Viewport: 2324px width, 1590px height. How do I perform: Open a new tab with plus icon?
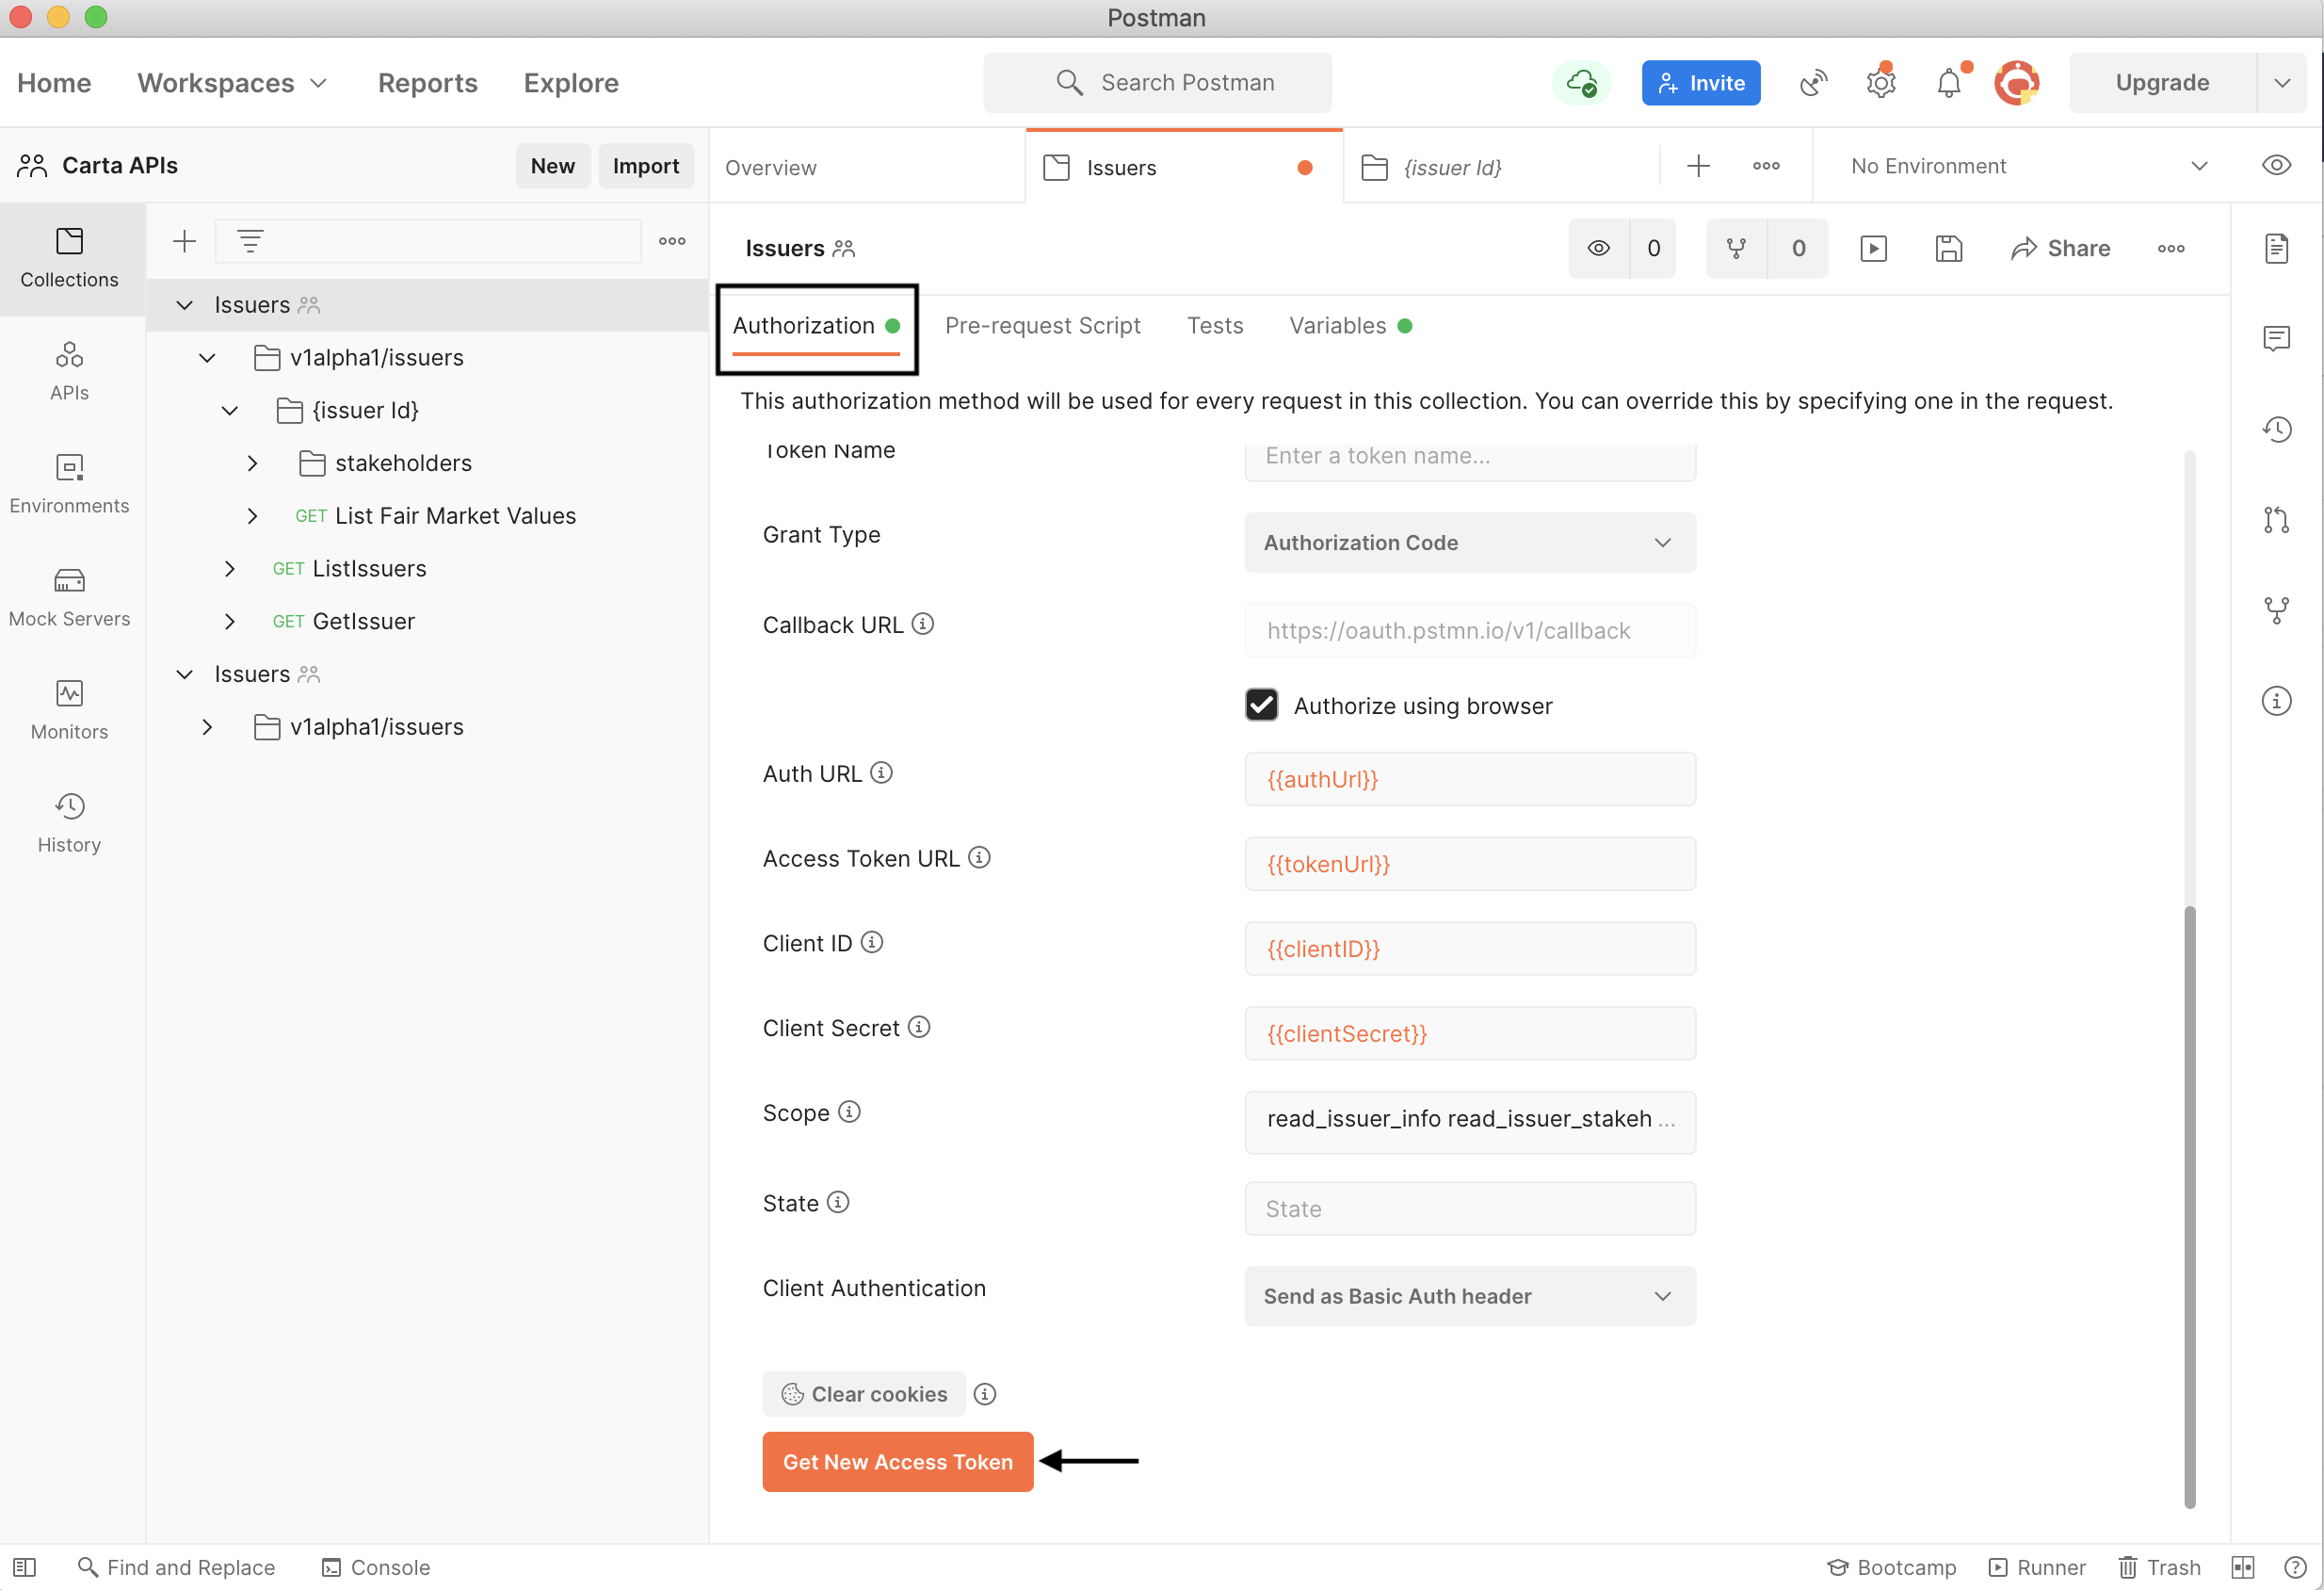[x=1698, y=166]
